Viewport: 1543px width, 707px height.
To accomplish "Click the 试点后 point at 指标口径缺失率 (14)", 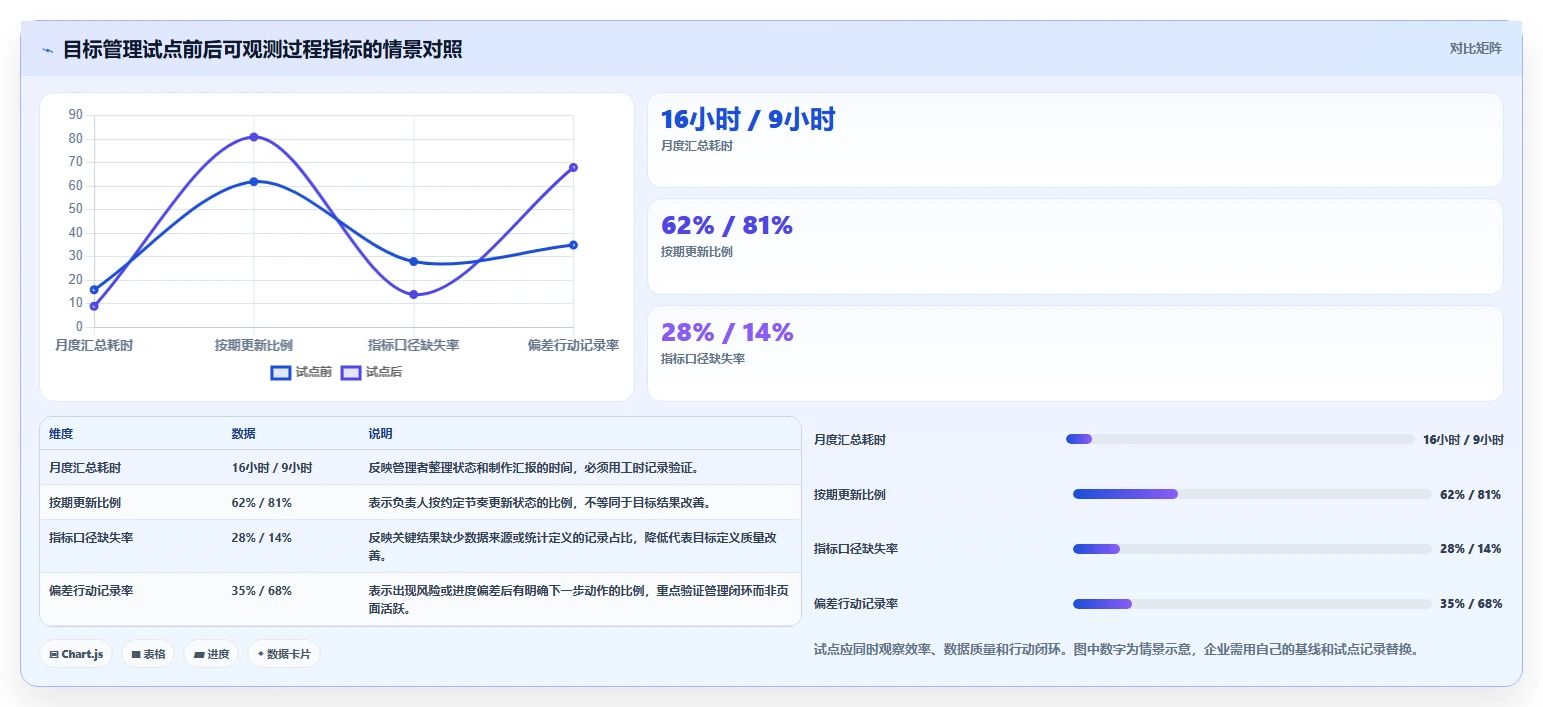I will point(413,294).
